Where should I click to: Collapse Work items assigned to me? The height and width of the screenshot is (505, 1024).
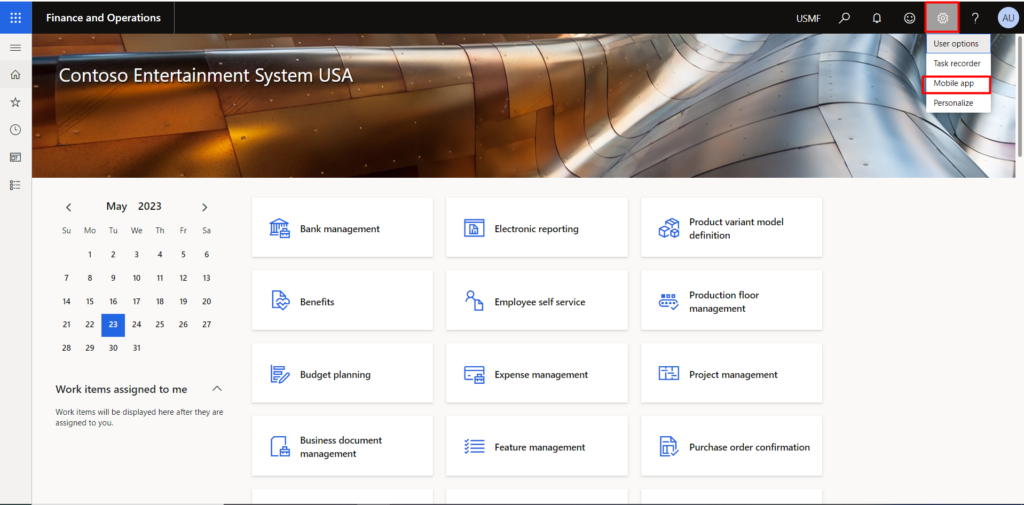pos(217,389)
